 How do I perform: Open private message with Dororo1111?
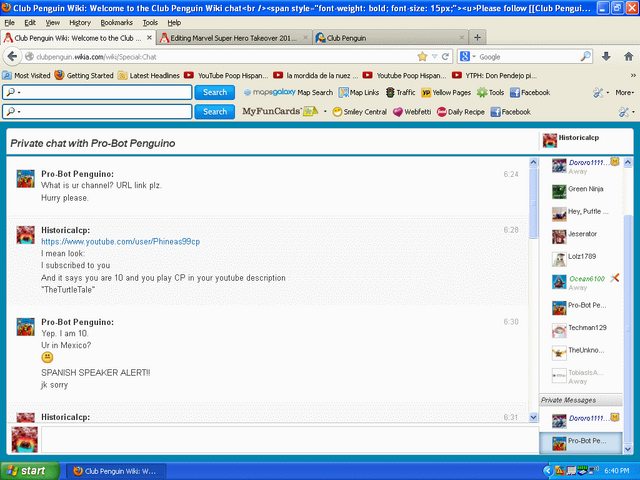pos(581,420)
